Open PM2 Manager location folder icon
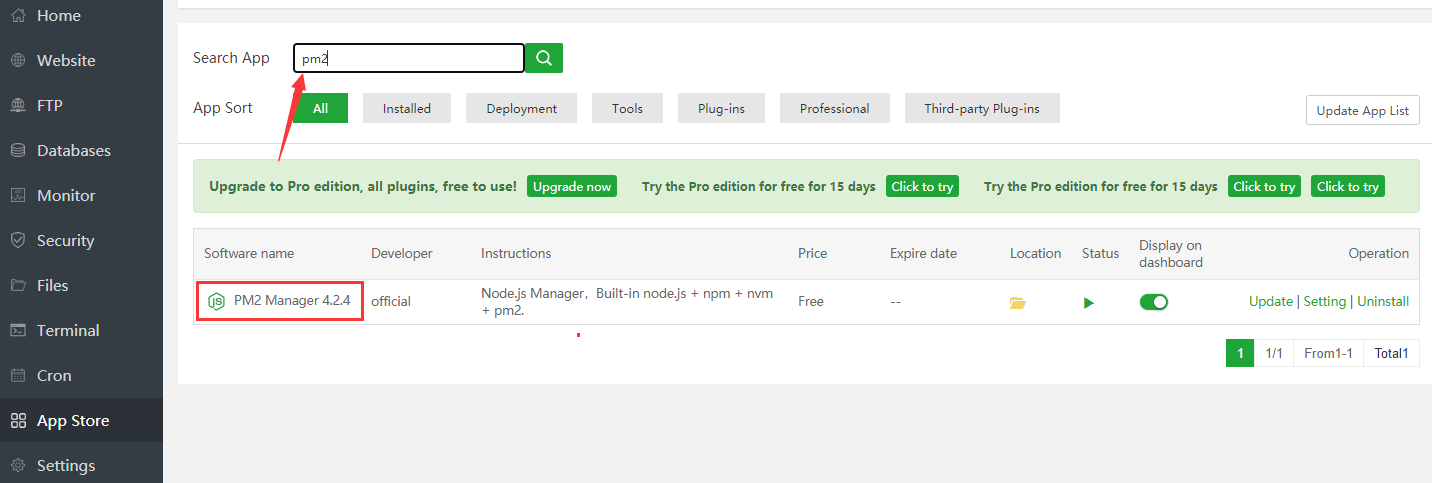The width and height of the screenshot is (1432, 483). tap(1018, 302)
